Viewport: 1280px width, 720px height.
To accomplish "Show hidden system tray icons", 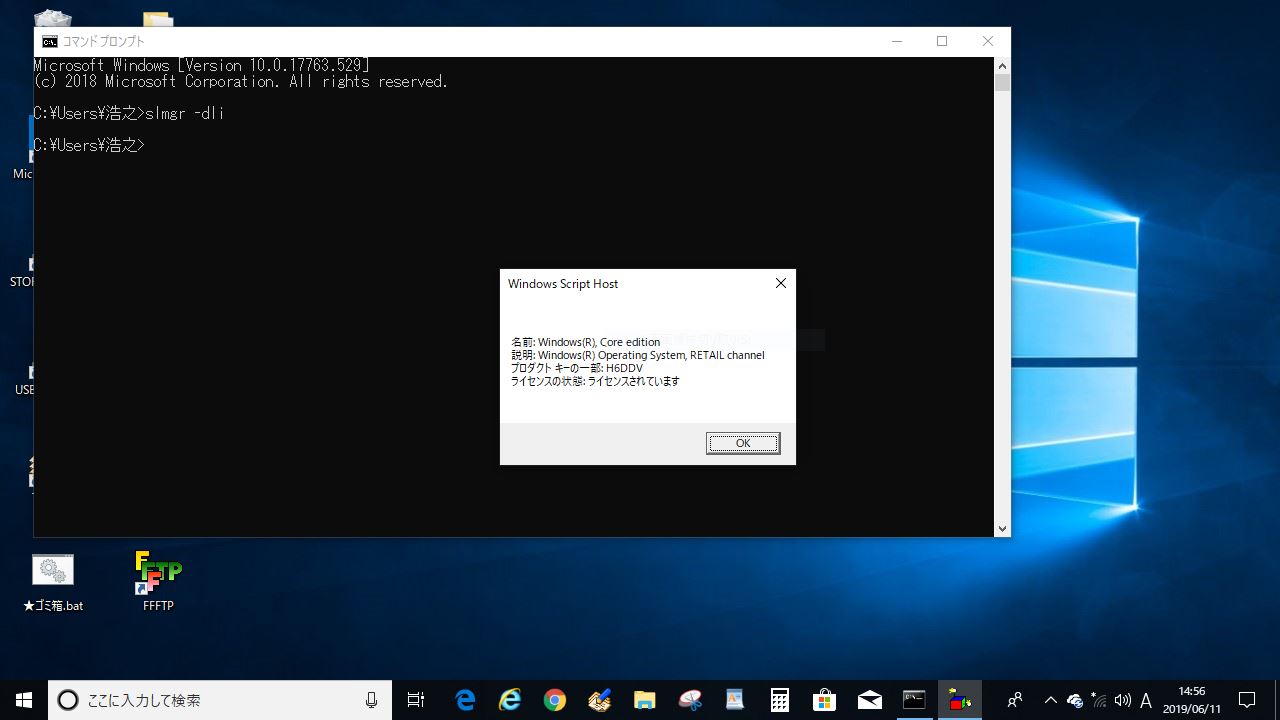I will click(x=1050, y=700).
